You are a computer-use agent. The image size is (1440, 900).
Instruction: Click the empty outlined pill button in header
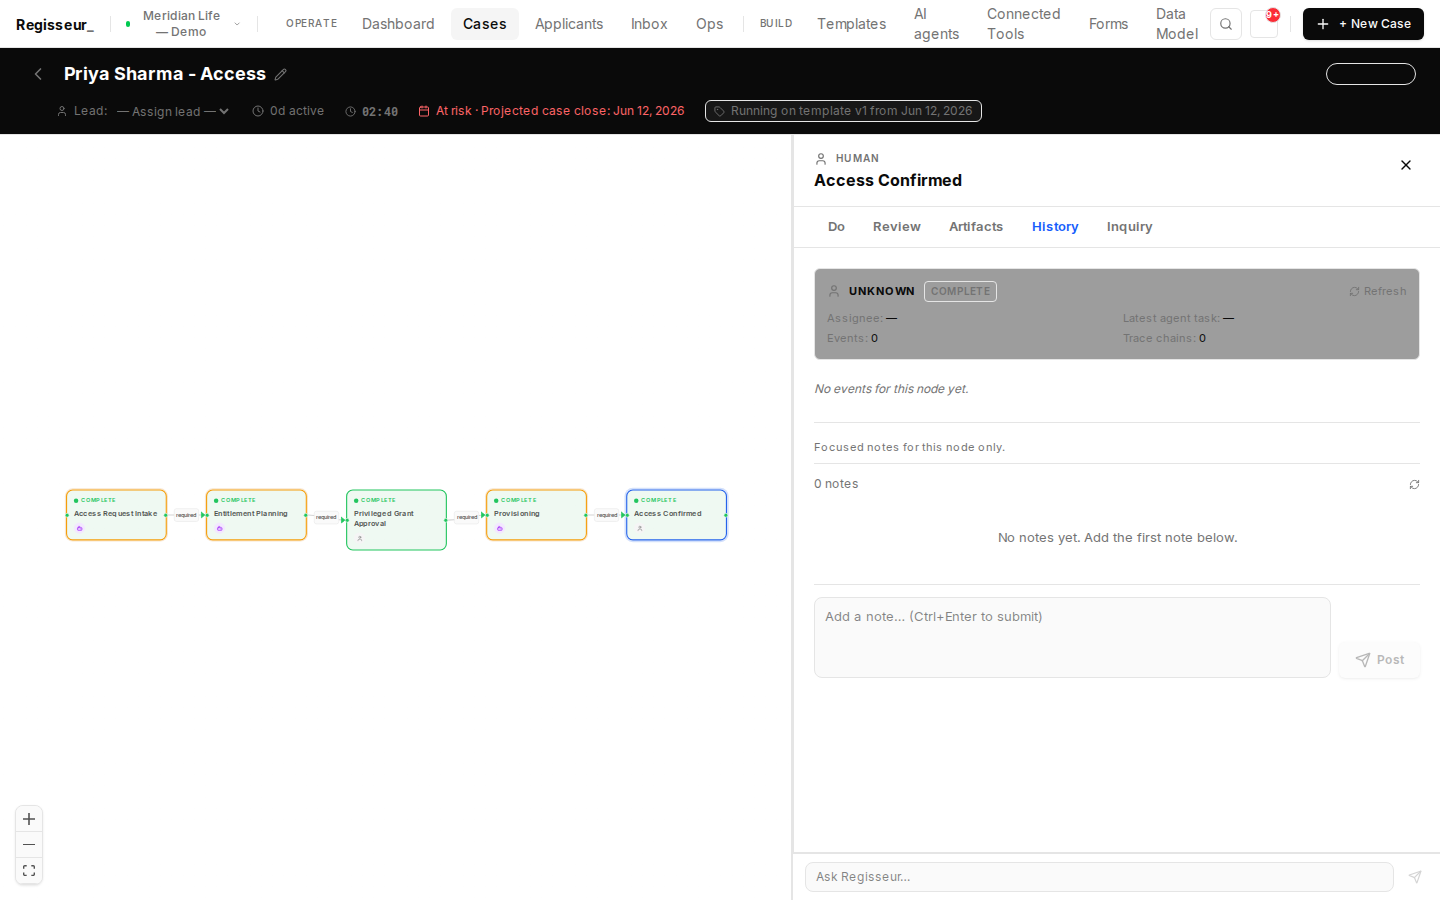click(x=1370, y=74)
